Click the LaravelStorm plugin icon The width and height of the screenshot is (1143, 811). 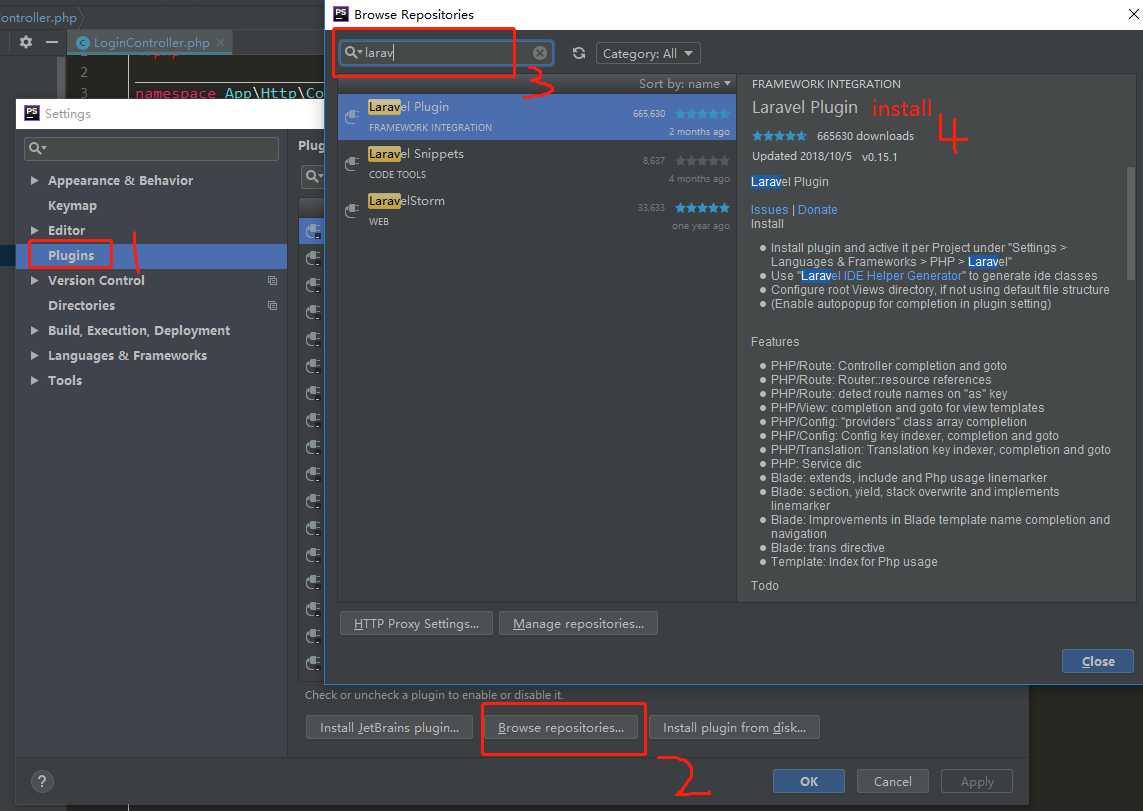coord(351,210)
